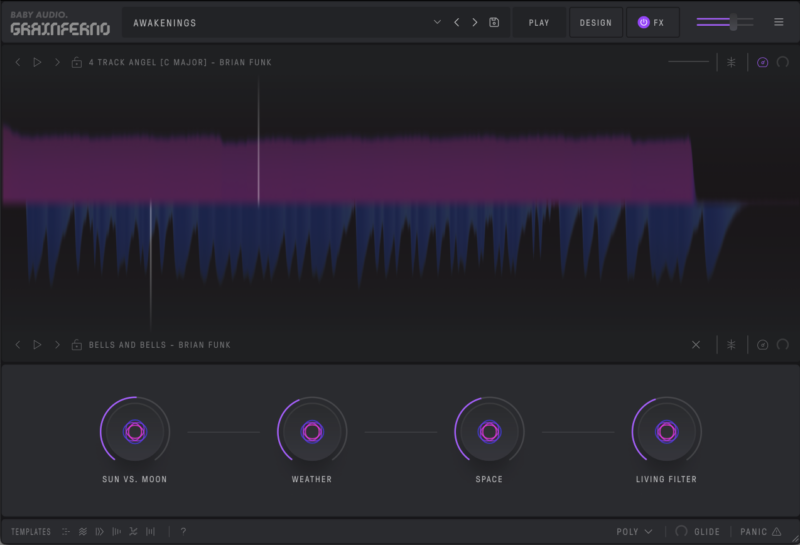Screen dimensions: 800x545
Task: Click the Sun vs. Moon macro knob
Action: pos(135,432)
